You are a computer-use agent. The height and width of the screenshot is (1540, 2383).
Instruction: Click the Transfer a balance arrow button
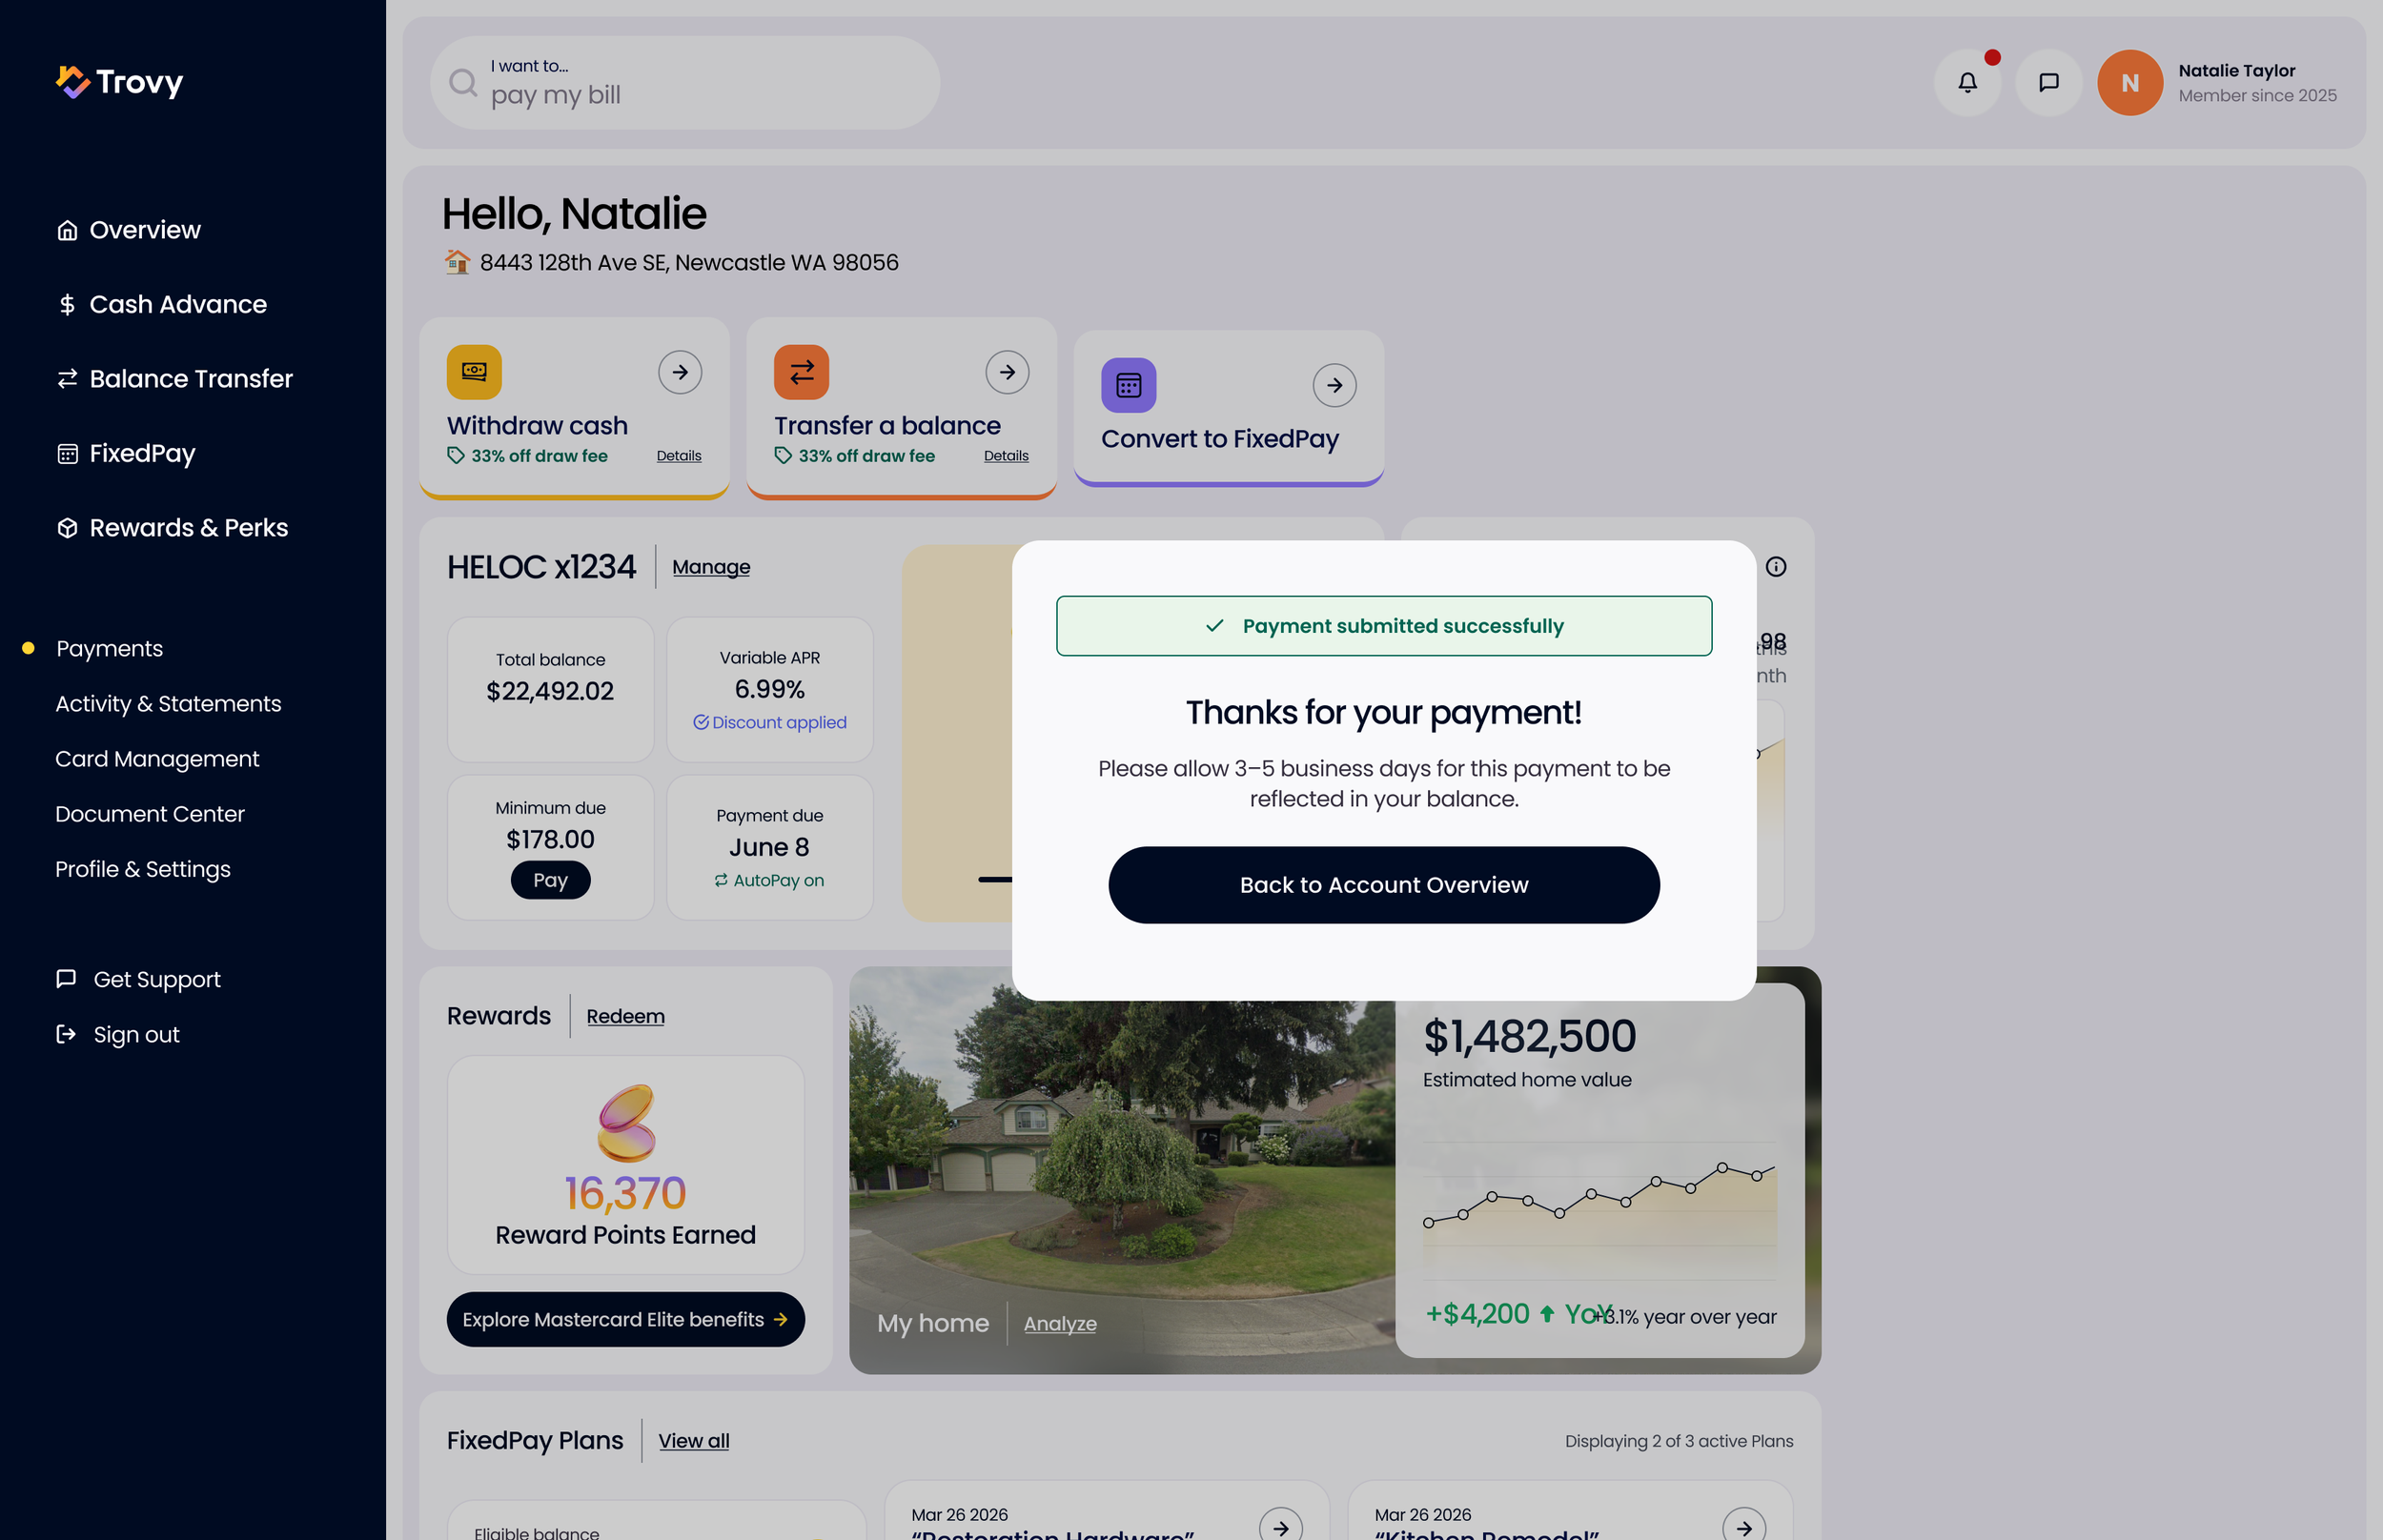[1007, 372]
